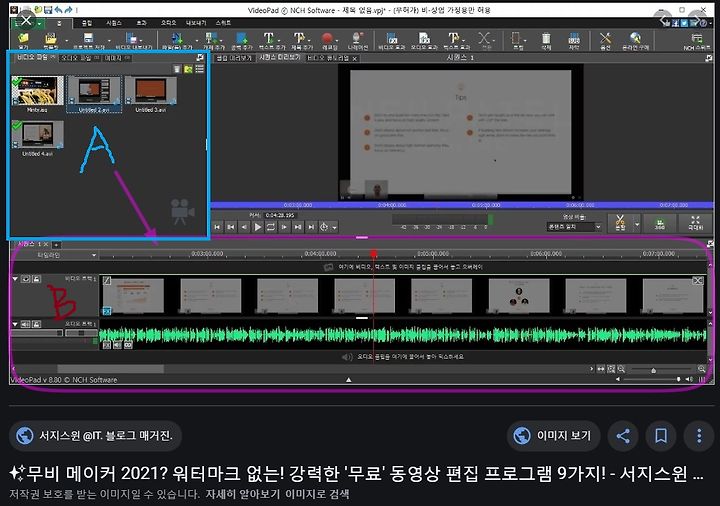Image resolution: width=720 pixels, height=506 pixels.
Task: Click the add folder icon in the bin
Action: pos(188,69)
